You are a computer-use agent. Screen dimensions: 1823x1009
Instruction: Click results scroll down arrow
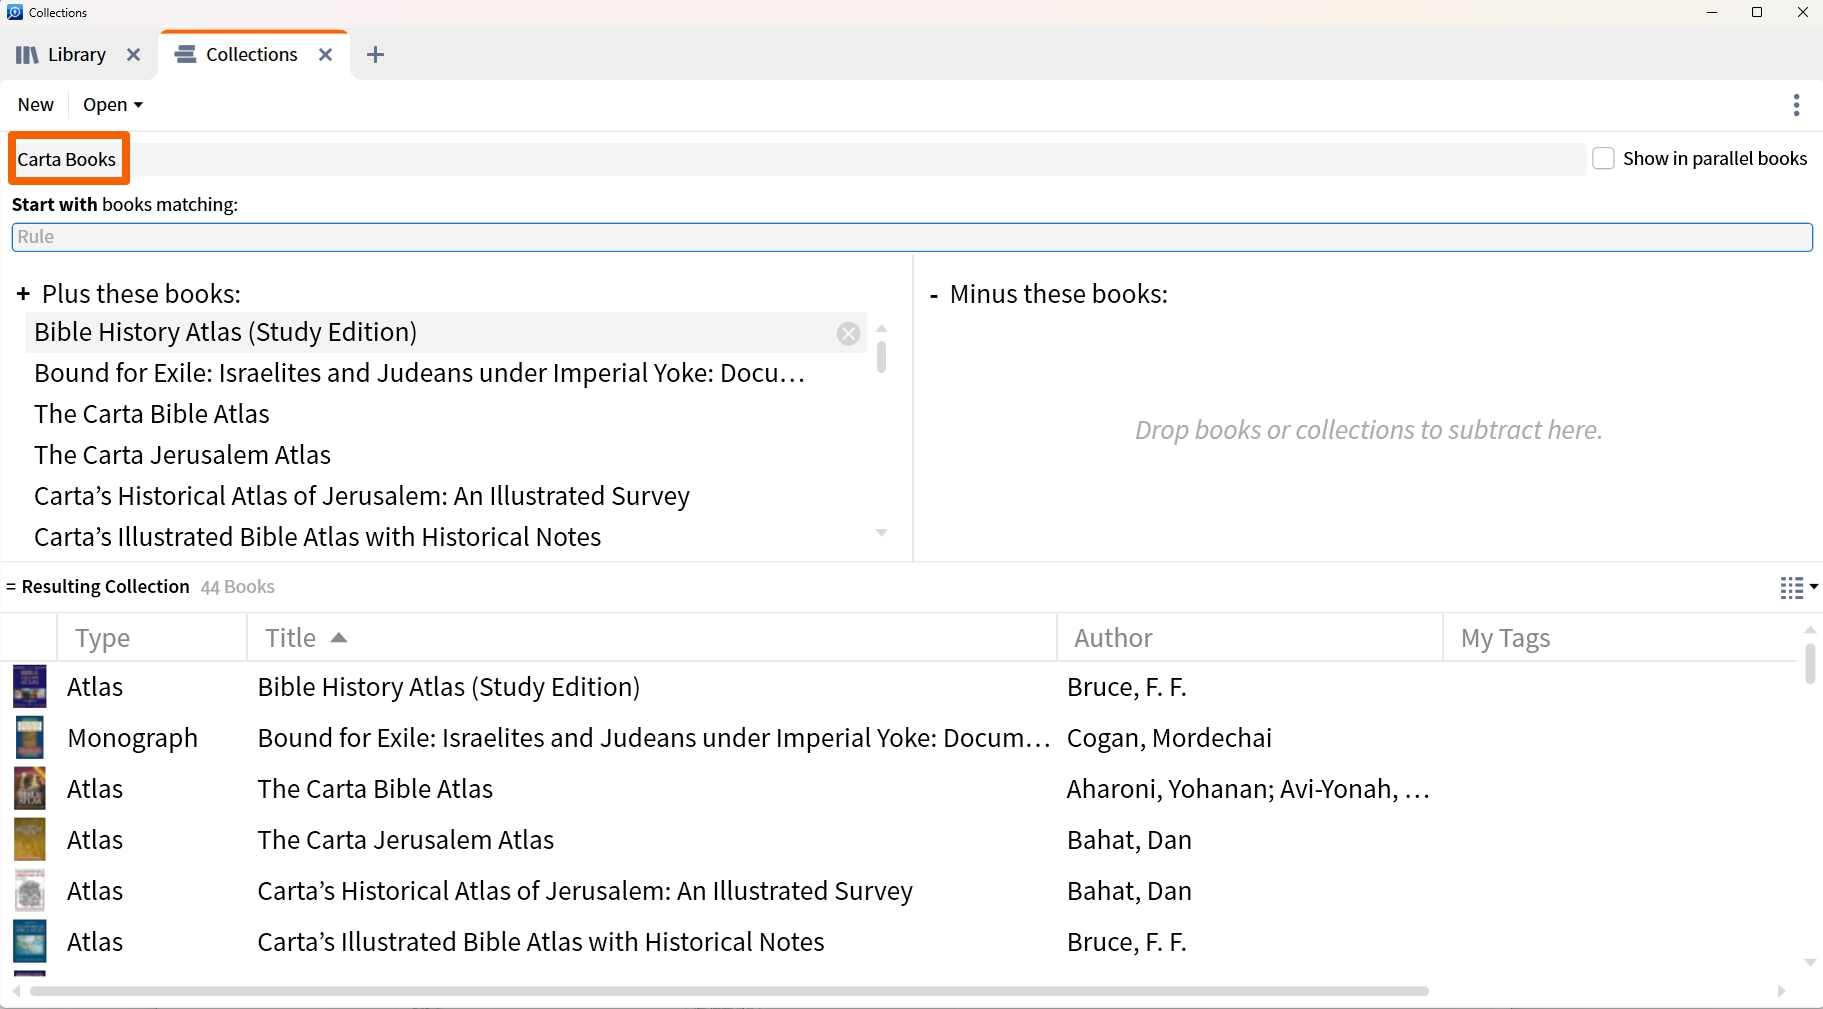1810,962
